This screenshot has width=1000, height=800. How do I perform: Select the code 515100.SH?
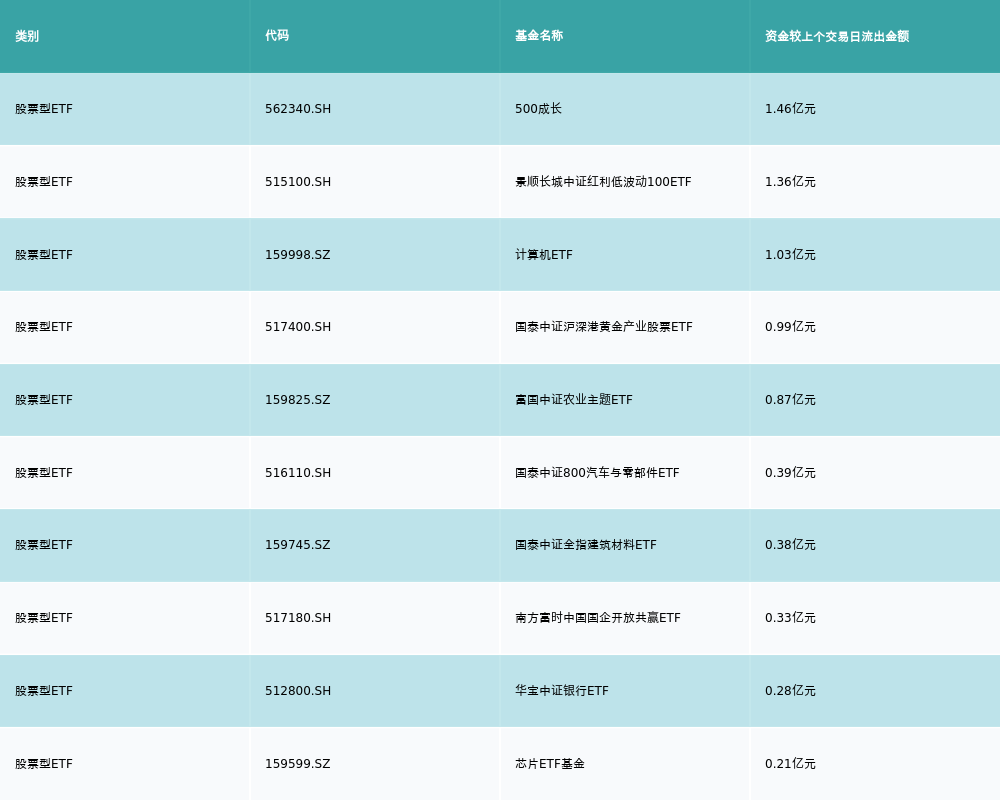tap(298, 182)
